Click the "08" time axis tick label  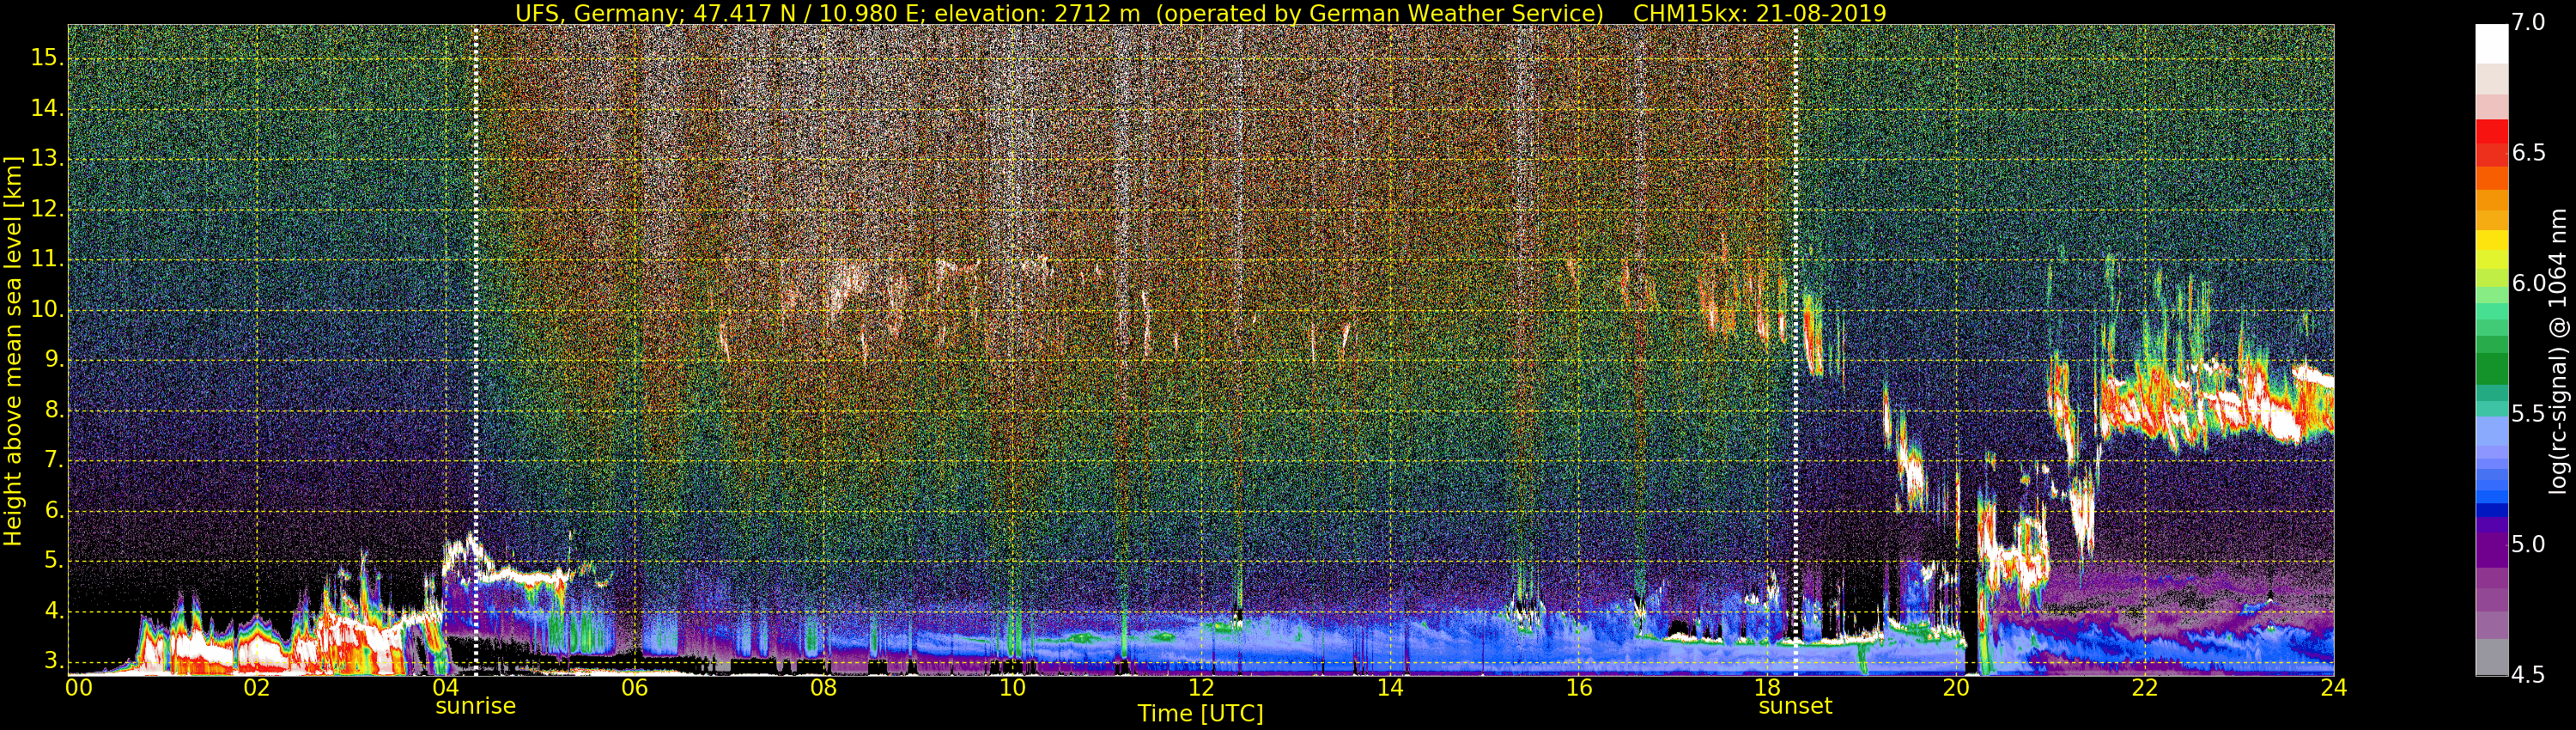(x=823, y=688)
